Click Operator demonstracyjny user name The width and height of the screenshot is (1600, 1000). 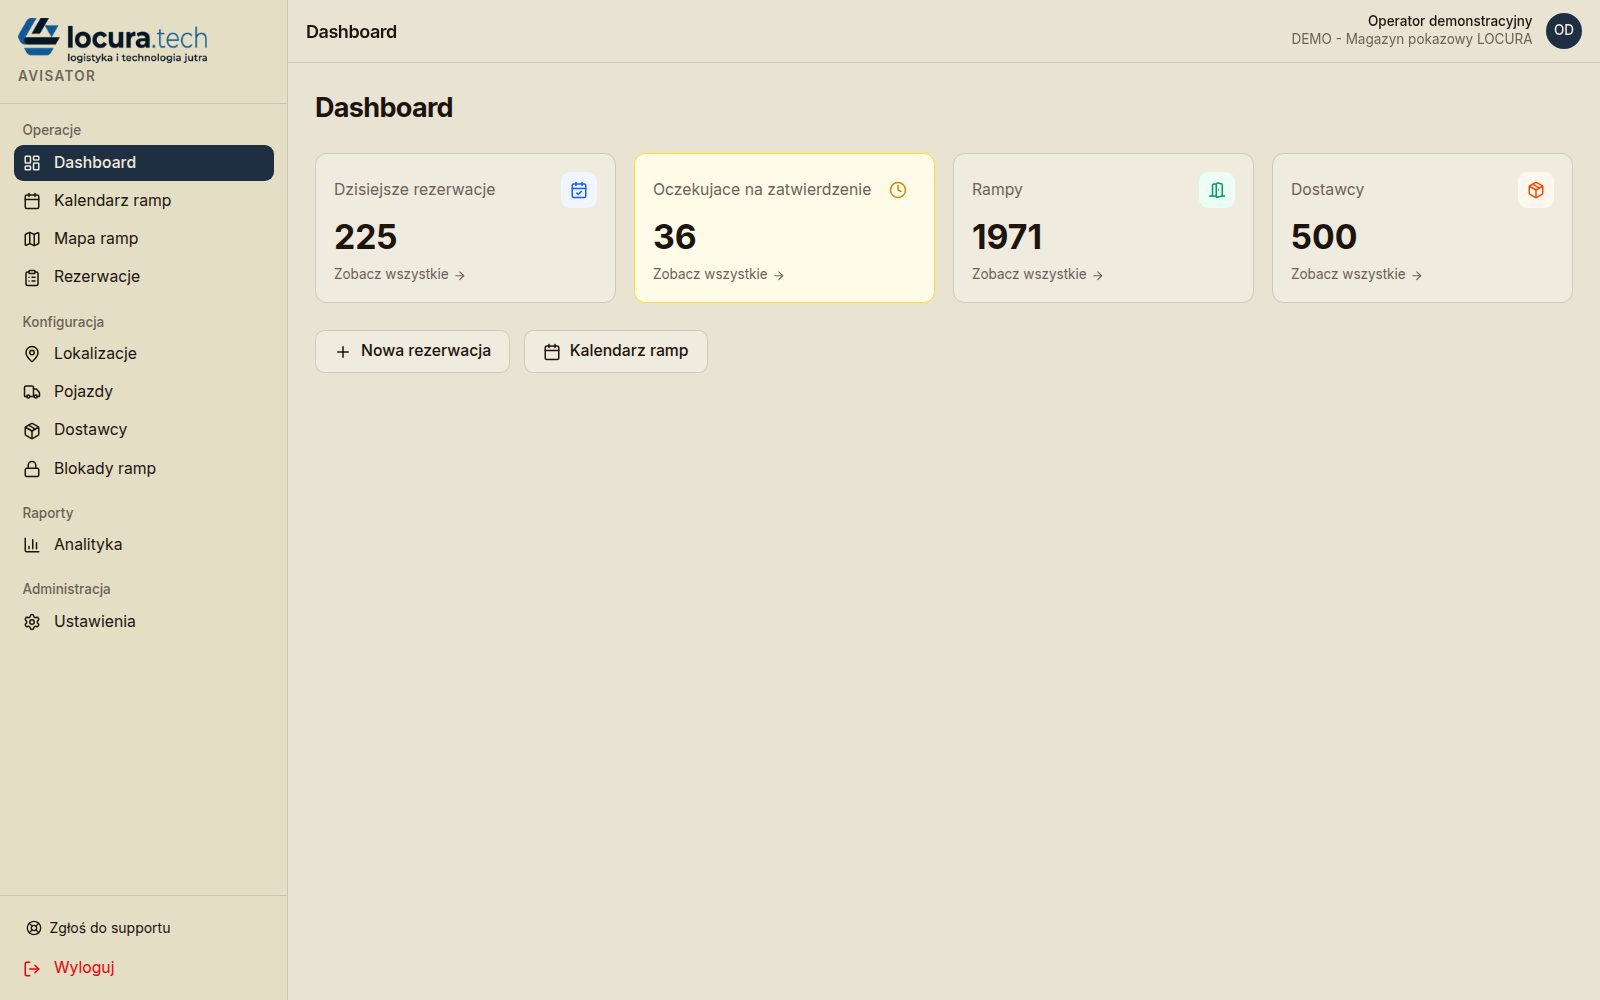pos(1450,21)
